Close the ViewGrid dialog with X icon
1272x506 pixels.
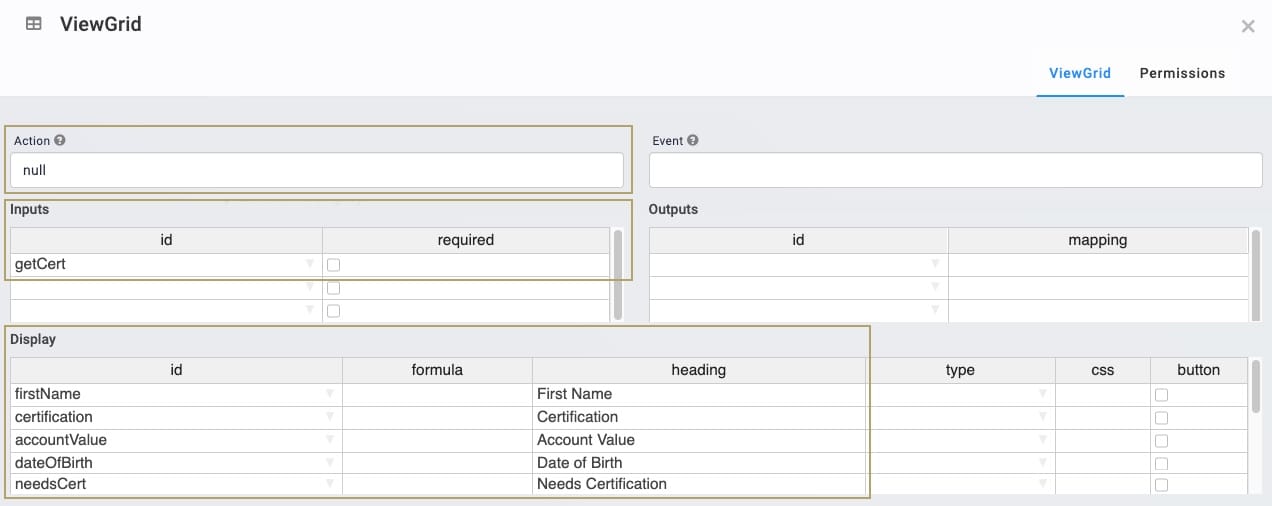(1248, 27)
